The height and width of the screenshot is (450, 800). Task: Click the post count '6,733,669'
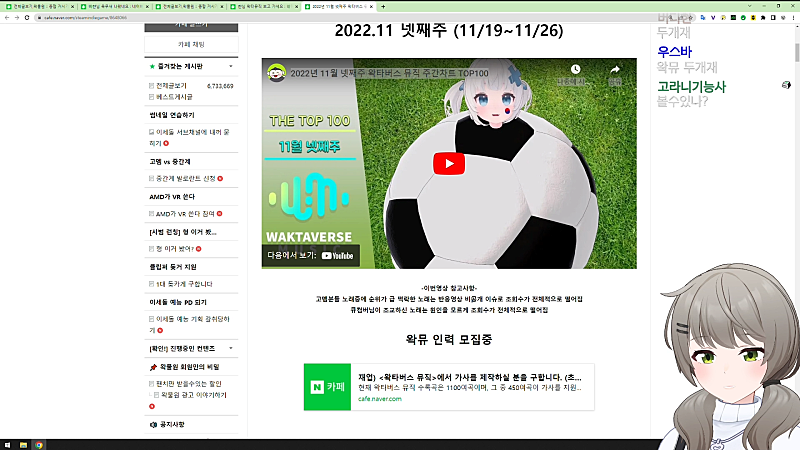tap(220, 86)
